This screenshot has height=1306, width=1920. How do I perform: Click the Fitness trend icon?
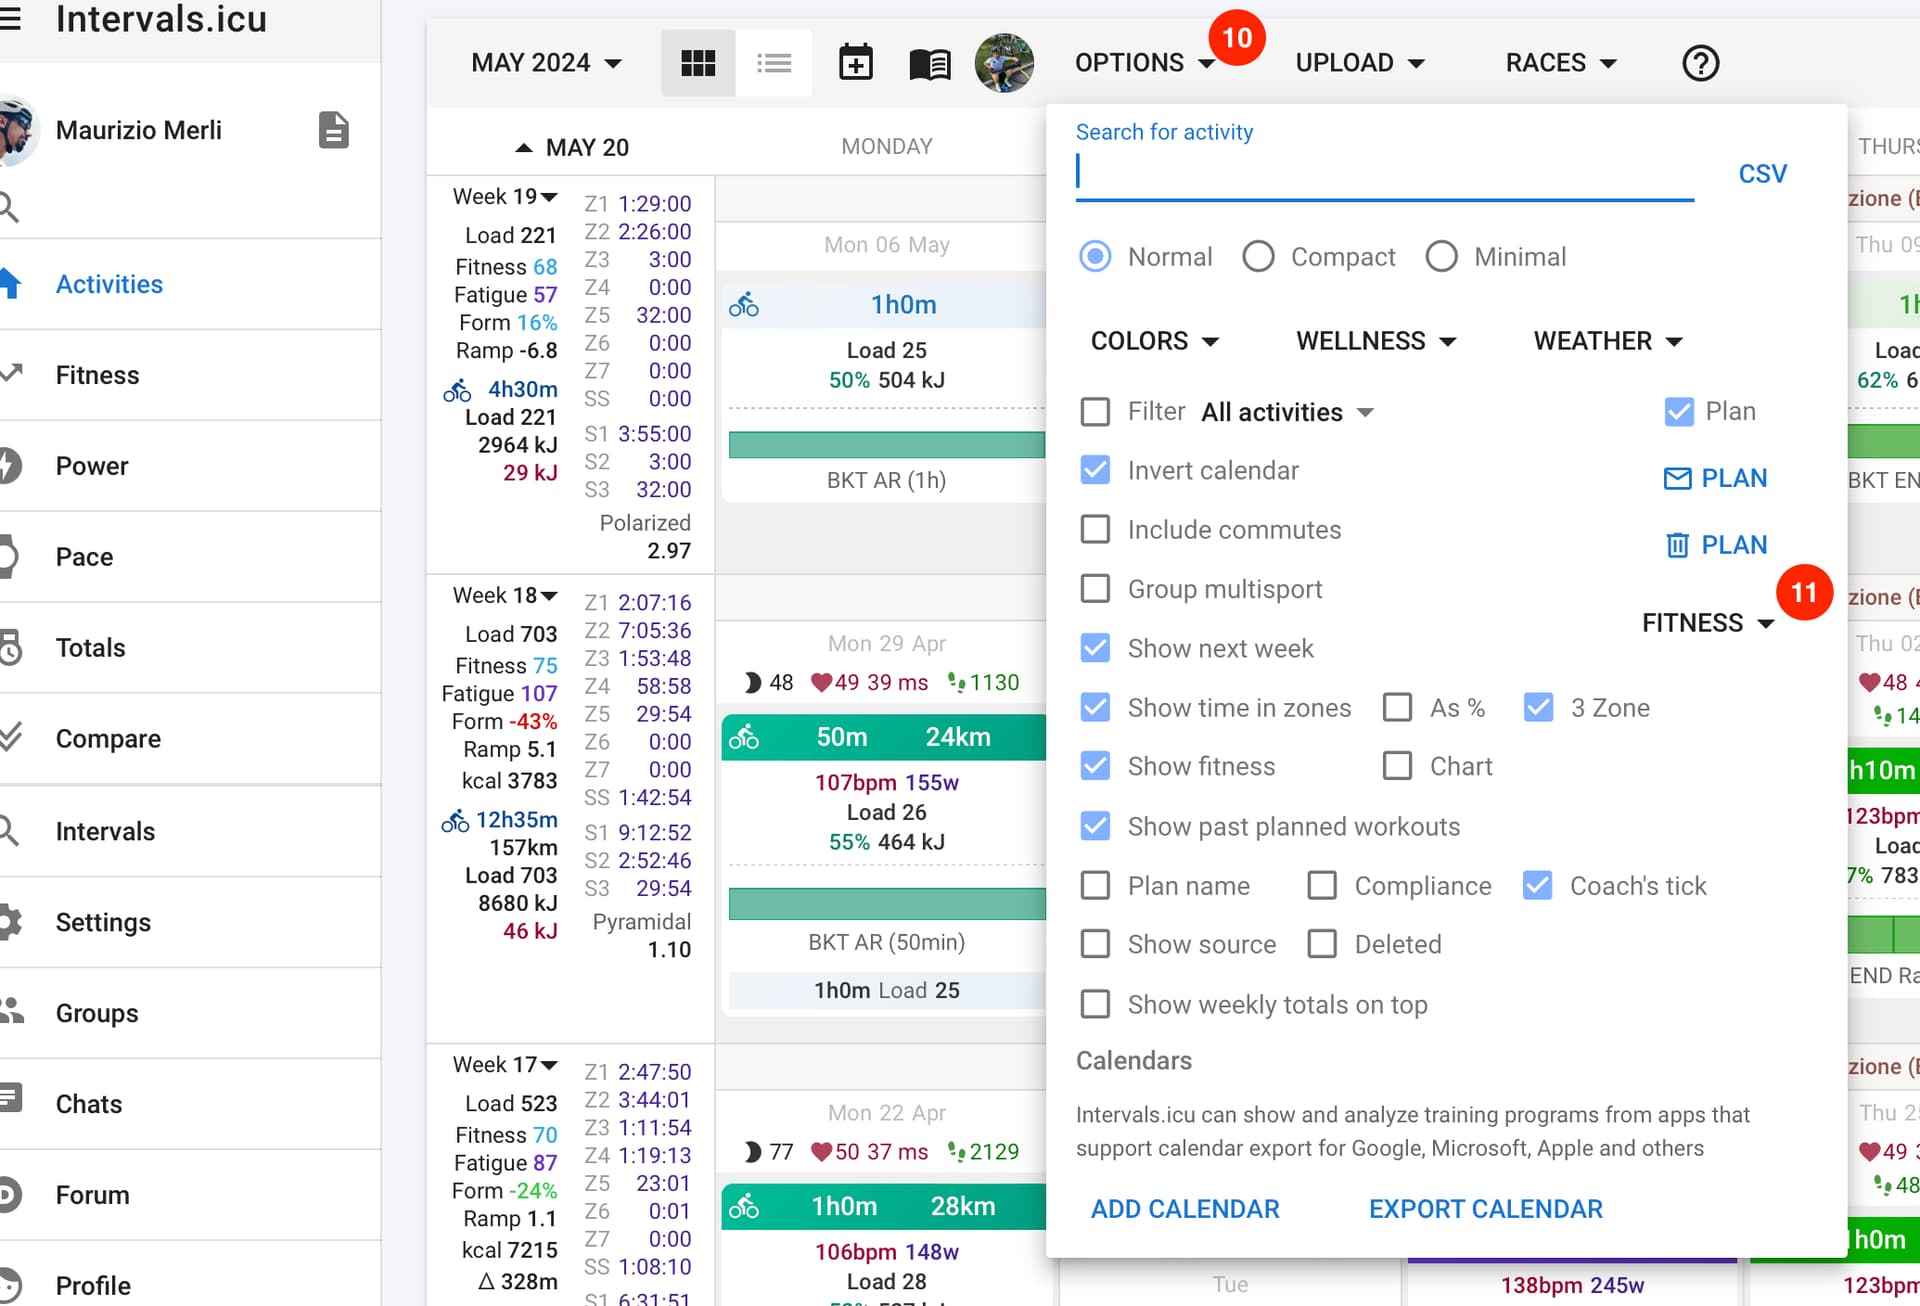point(10,374)
